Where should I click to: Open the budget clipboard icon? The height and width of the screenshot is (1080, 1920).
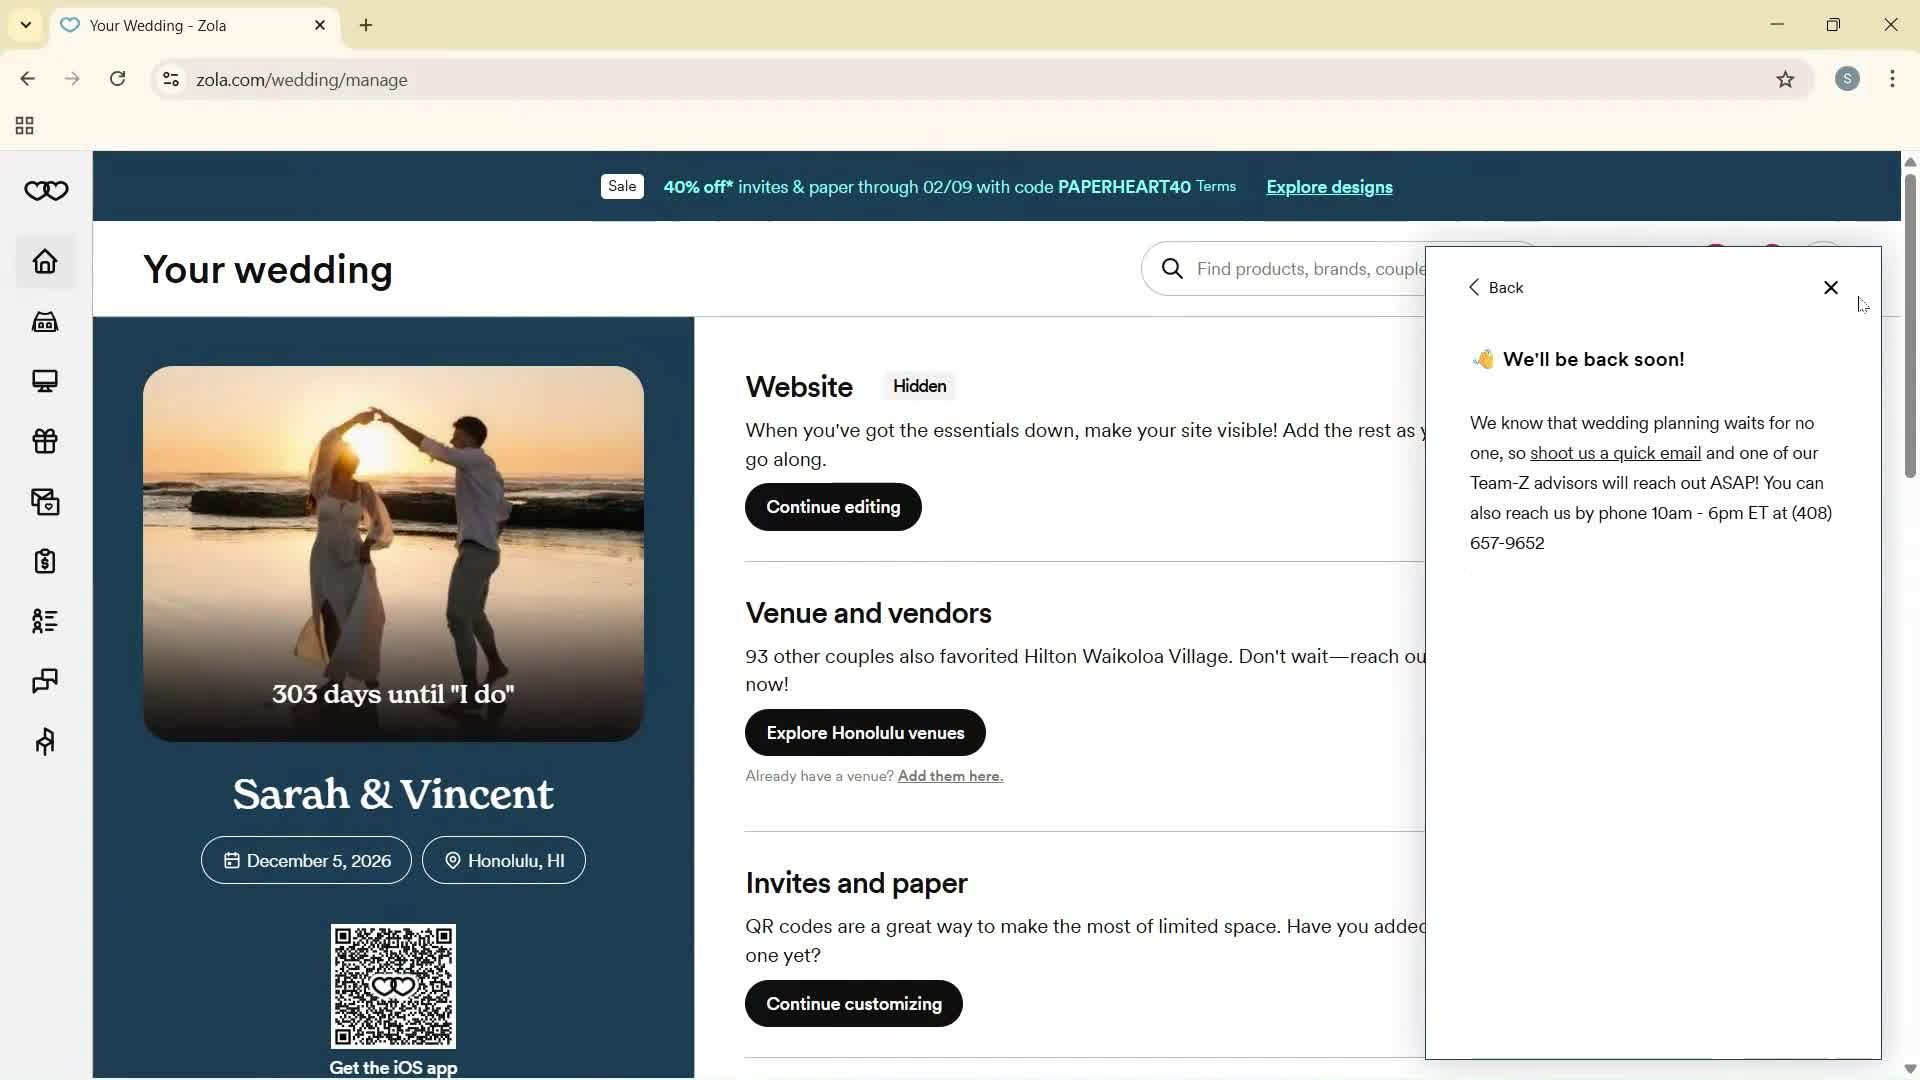pyautogui.click(x=44, y=561)
